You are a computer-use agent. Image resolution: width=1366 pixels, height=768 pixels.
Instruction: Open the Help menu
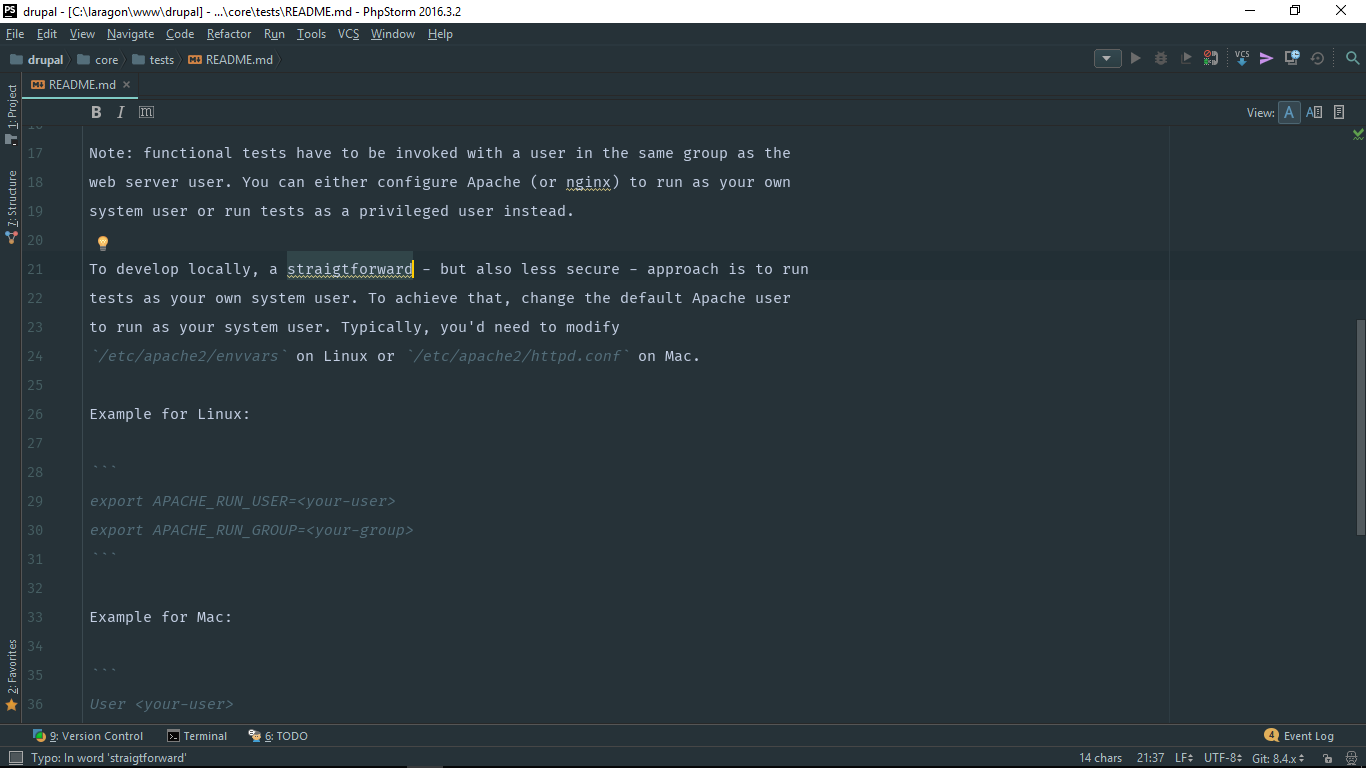440,34
